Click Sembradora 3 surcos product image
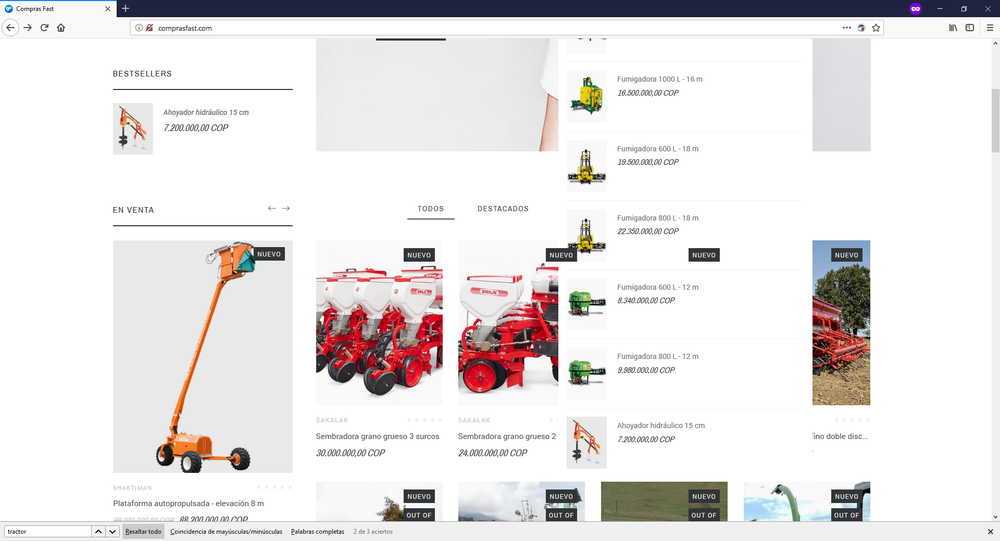 coord(379,323)
